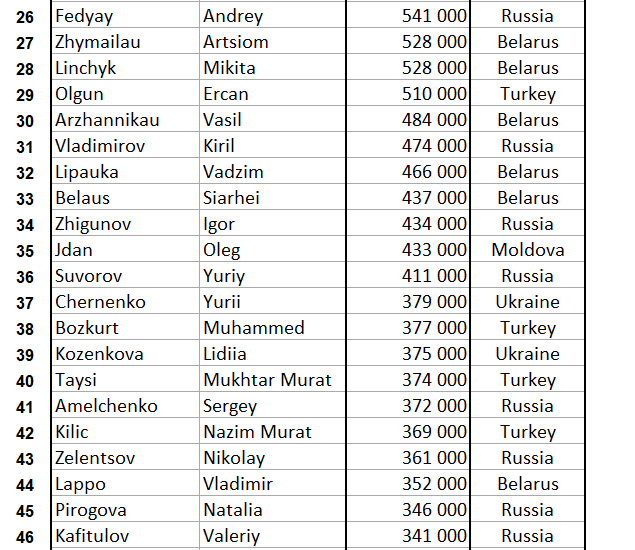Click the Moldova country cell

pyautogui.click(x=527, y=250)
